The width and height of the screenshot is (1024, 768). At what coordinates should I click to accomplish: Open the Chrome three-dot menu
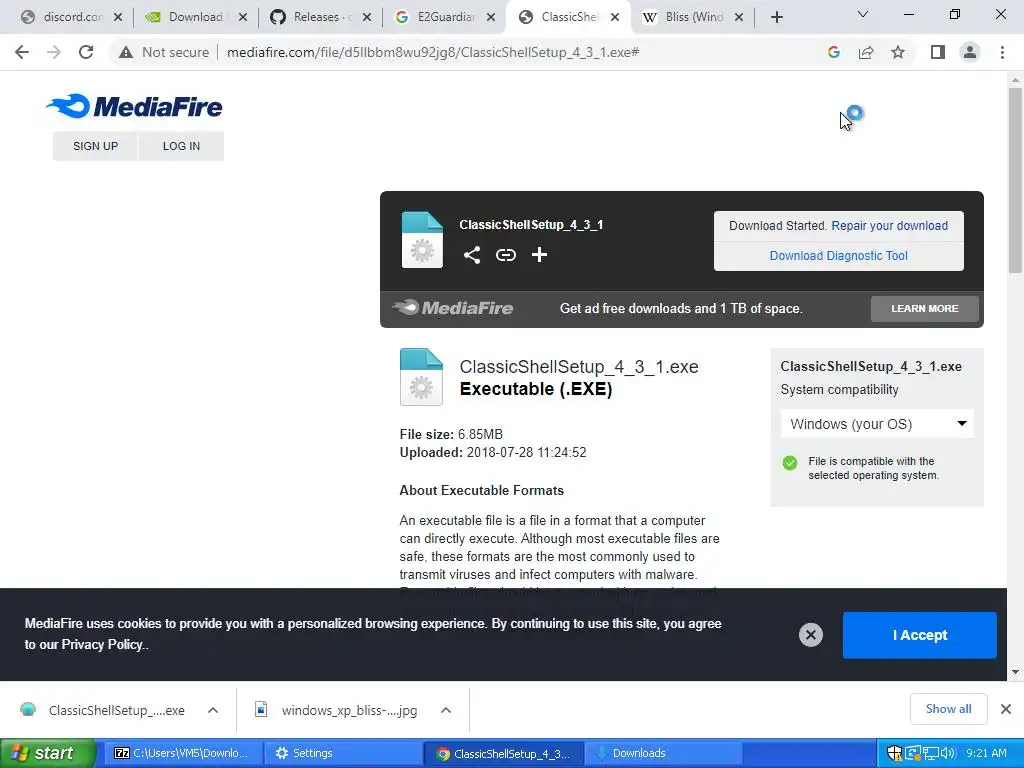point(1002,52)
